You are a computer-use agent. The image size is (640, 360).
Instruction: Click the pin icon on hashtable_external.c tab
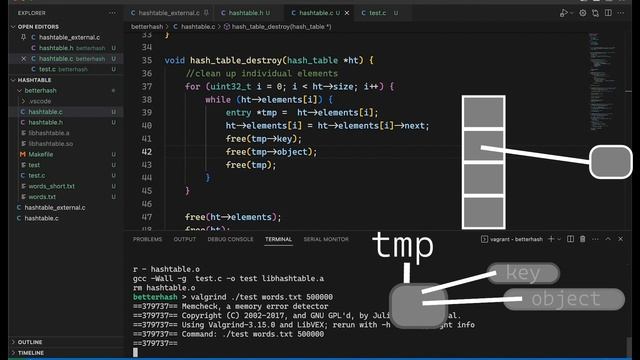(x=206, y=13)
